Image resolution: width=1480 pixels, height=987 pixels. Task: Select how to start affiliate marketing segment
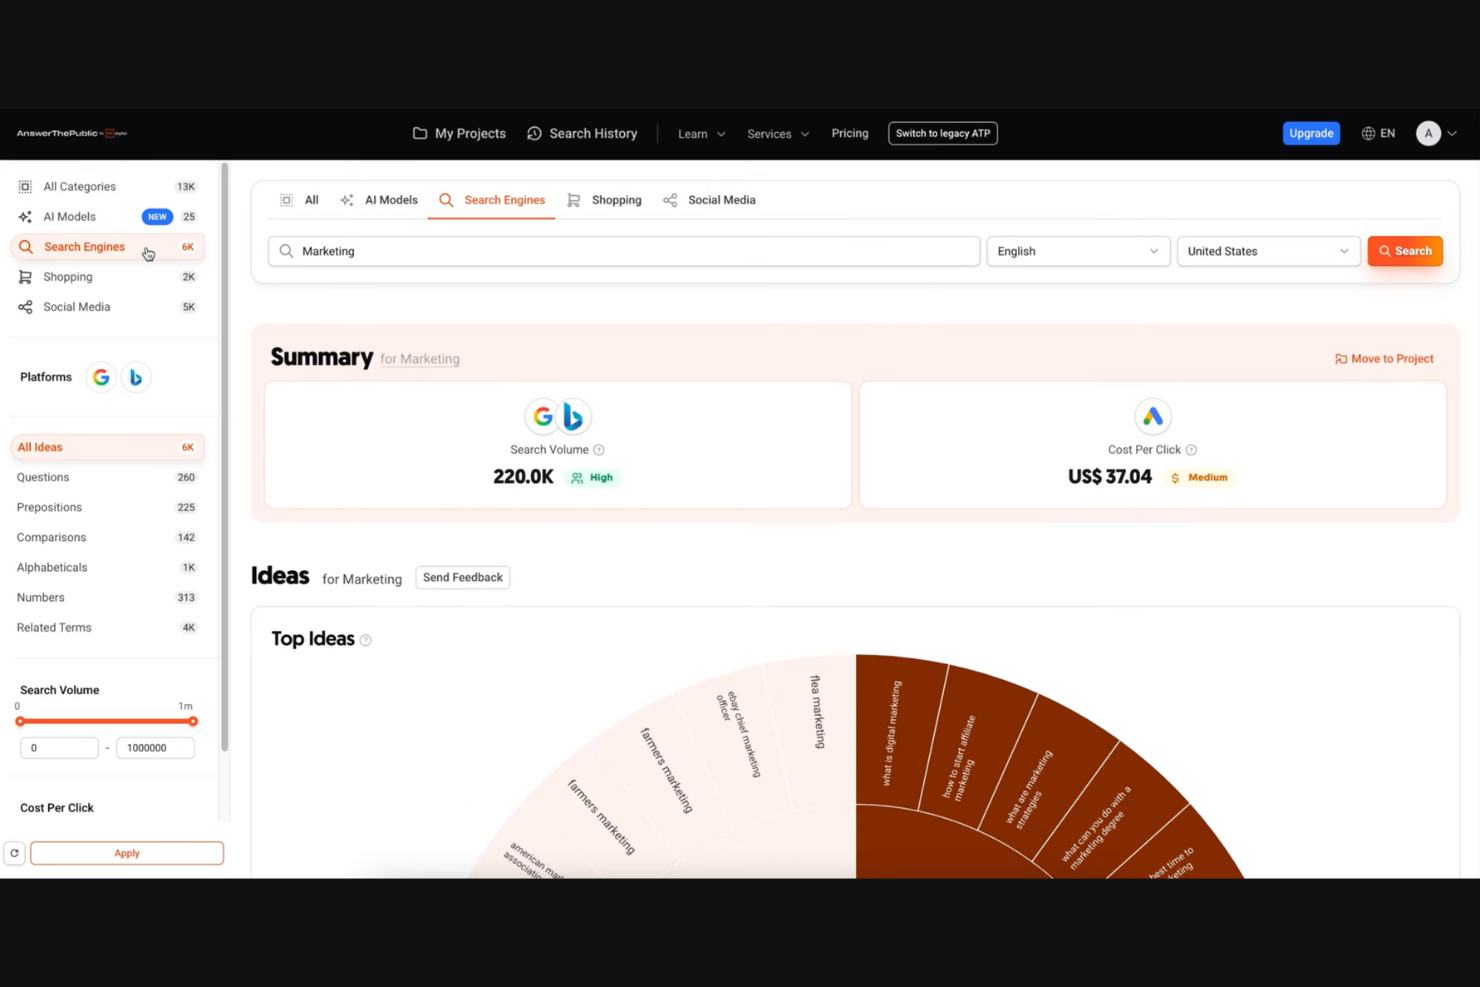[959, 757]
